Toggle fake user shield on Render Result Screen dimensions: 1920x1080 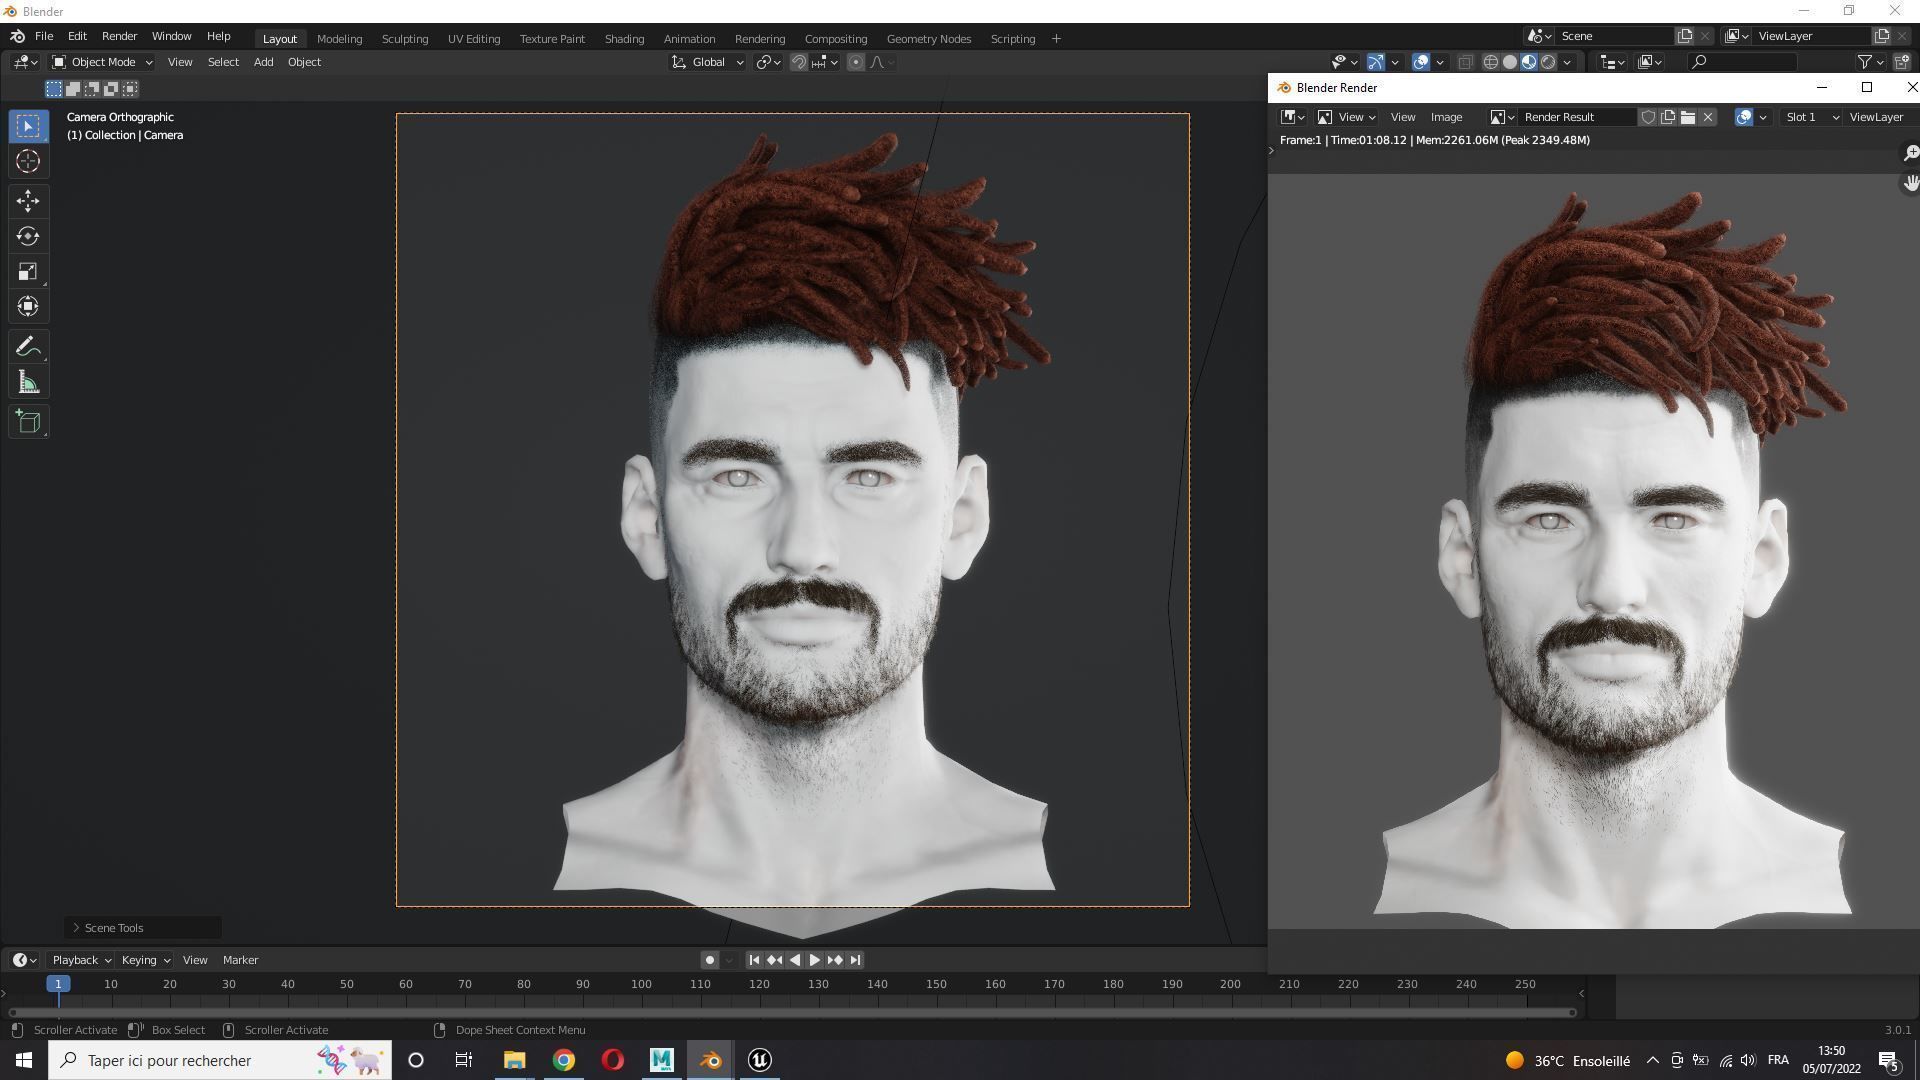(x=1648, y=117)
